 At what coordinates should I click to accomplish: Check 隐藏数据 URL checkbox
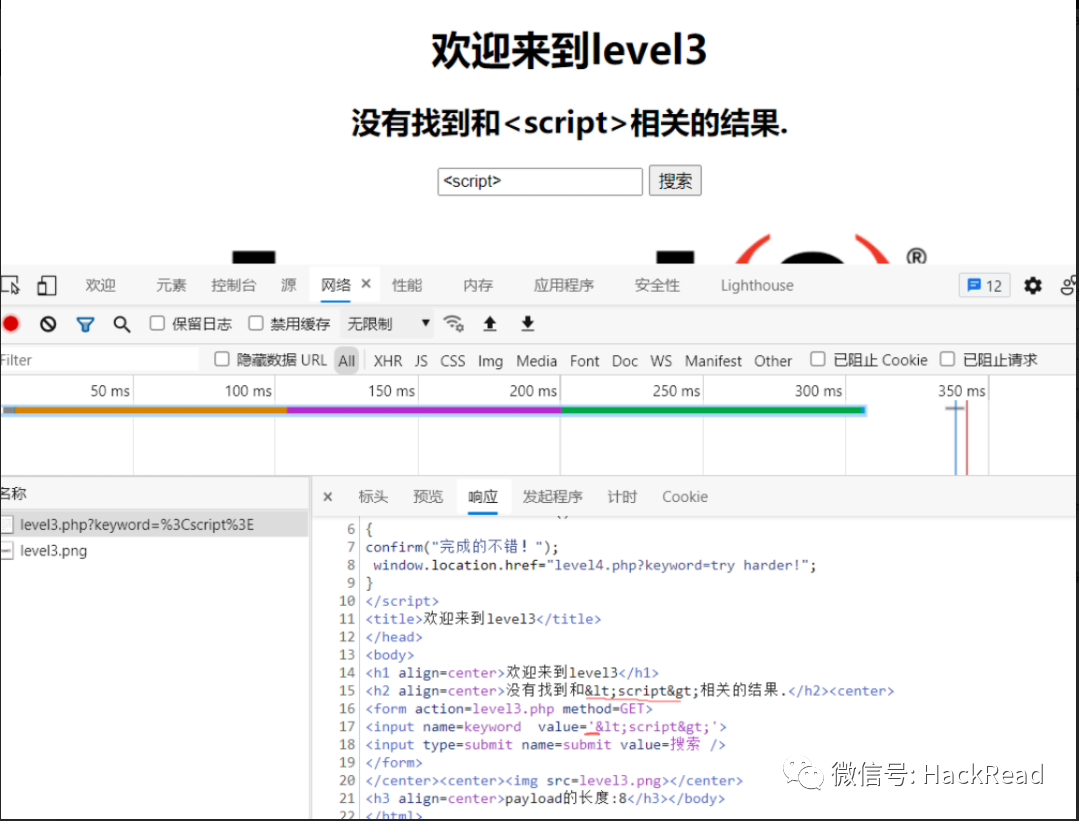pyautogui.click(x=222, y=359)
